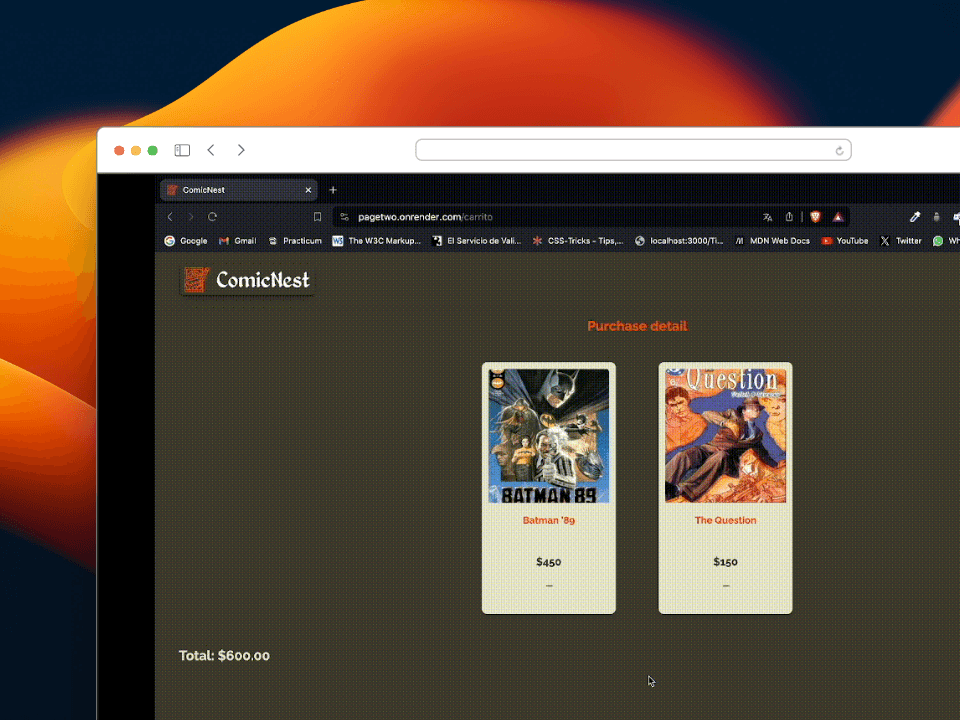Image resolution: width=960 pixels, height=720 pixels.
Task: Click the Safari sidebar toggle icon
Action: tap(182, 150)
